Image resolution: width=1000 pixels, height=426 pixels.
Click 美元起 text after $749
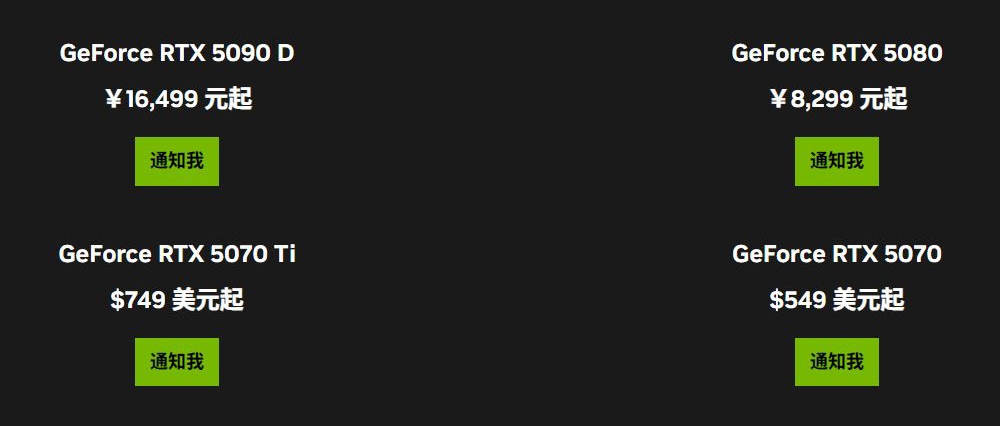pyautogui.click(x=208, y=300)
